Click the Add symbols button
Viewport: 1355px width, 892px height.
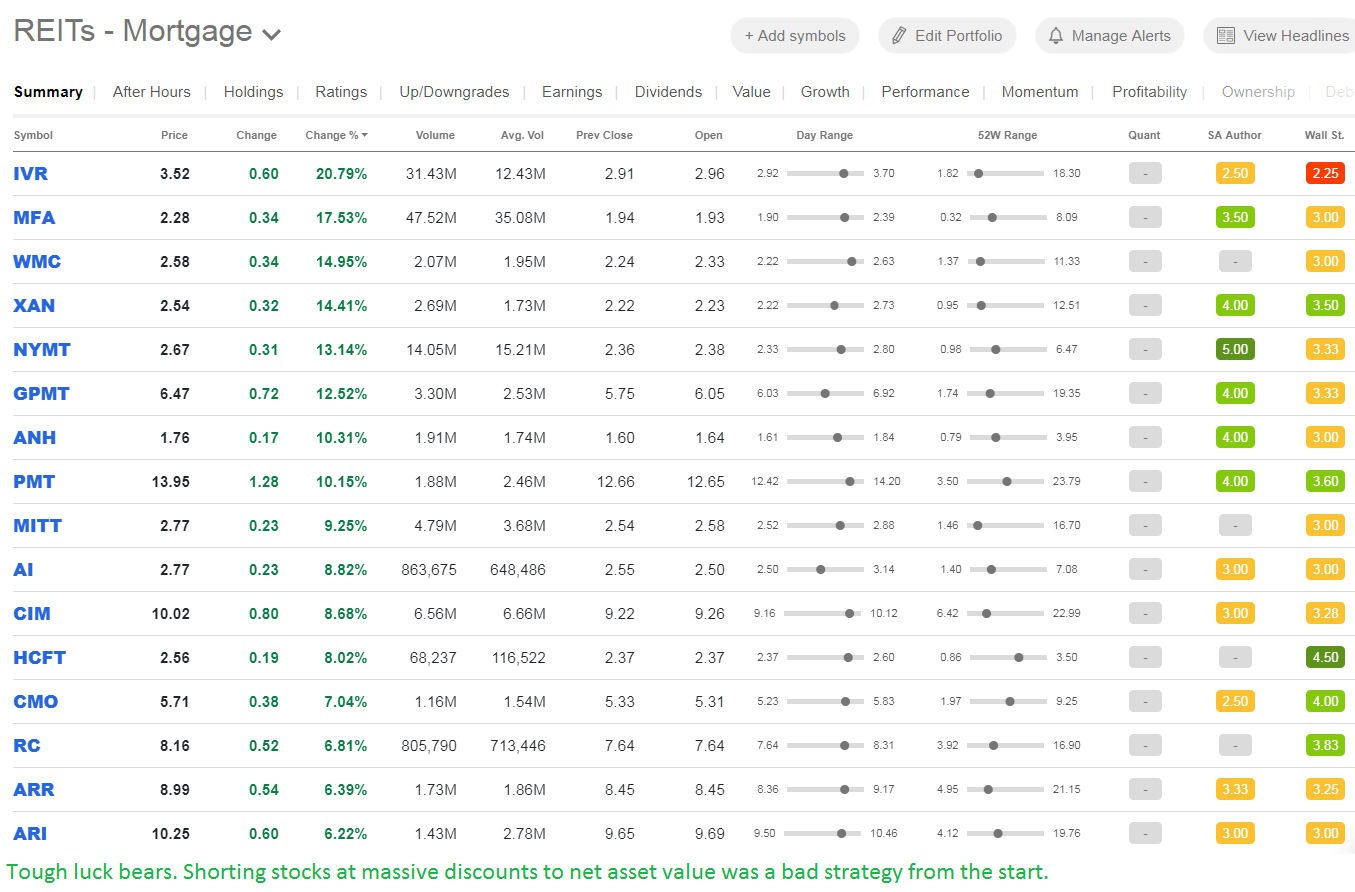pyautogui.click(x=795, y=36)
